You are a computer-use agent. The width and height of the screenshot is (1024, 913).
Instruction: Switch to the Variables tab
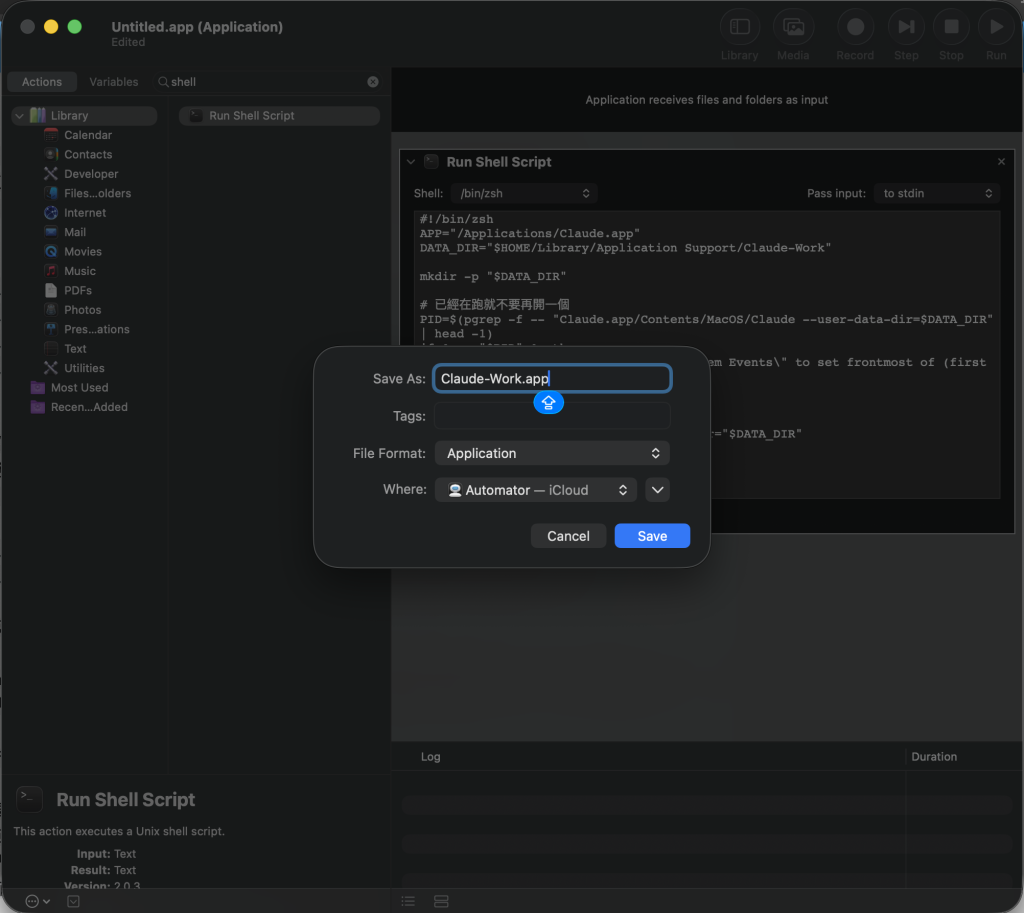114,82
